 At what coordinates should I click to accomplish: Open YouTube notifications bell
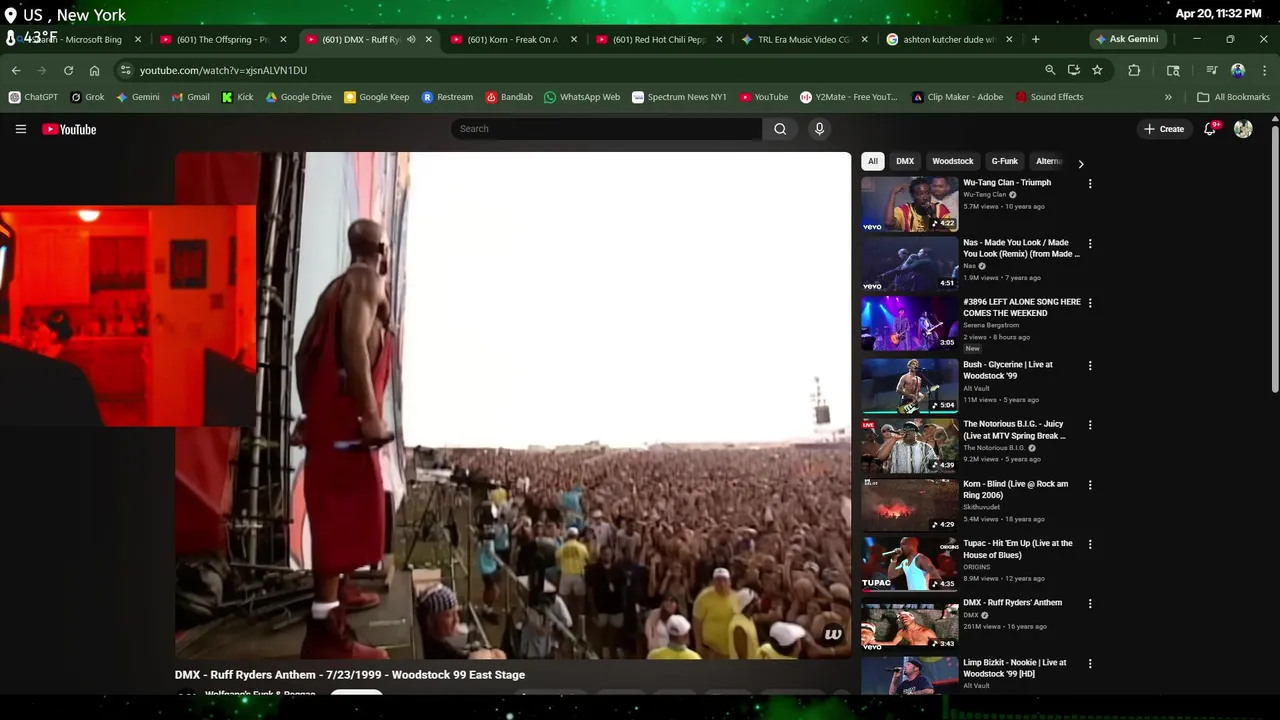coord(1210,129)
